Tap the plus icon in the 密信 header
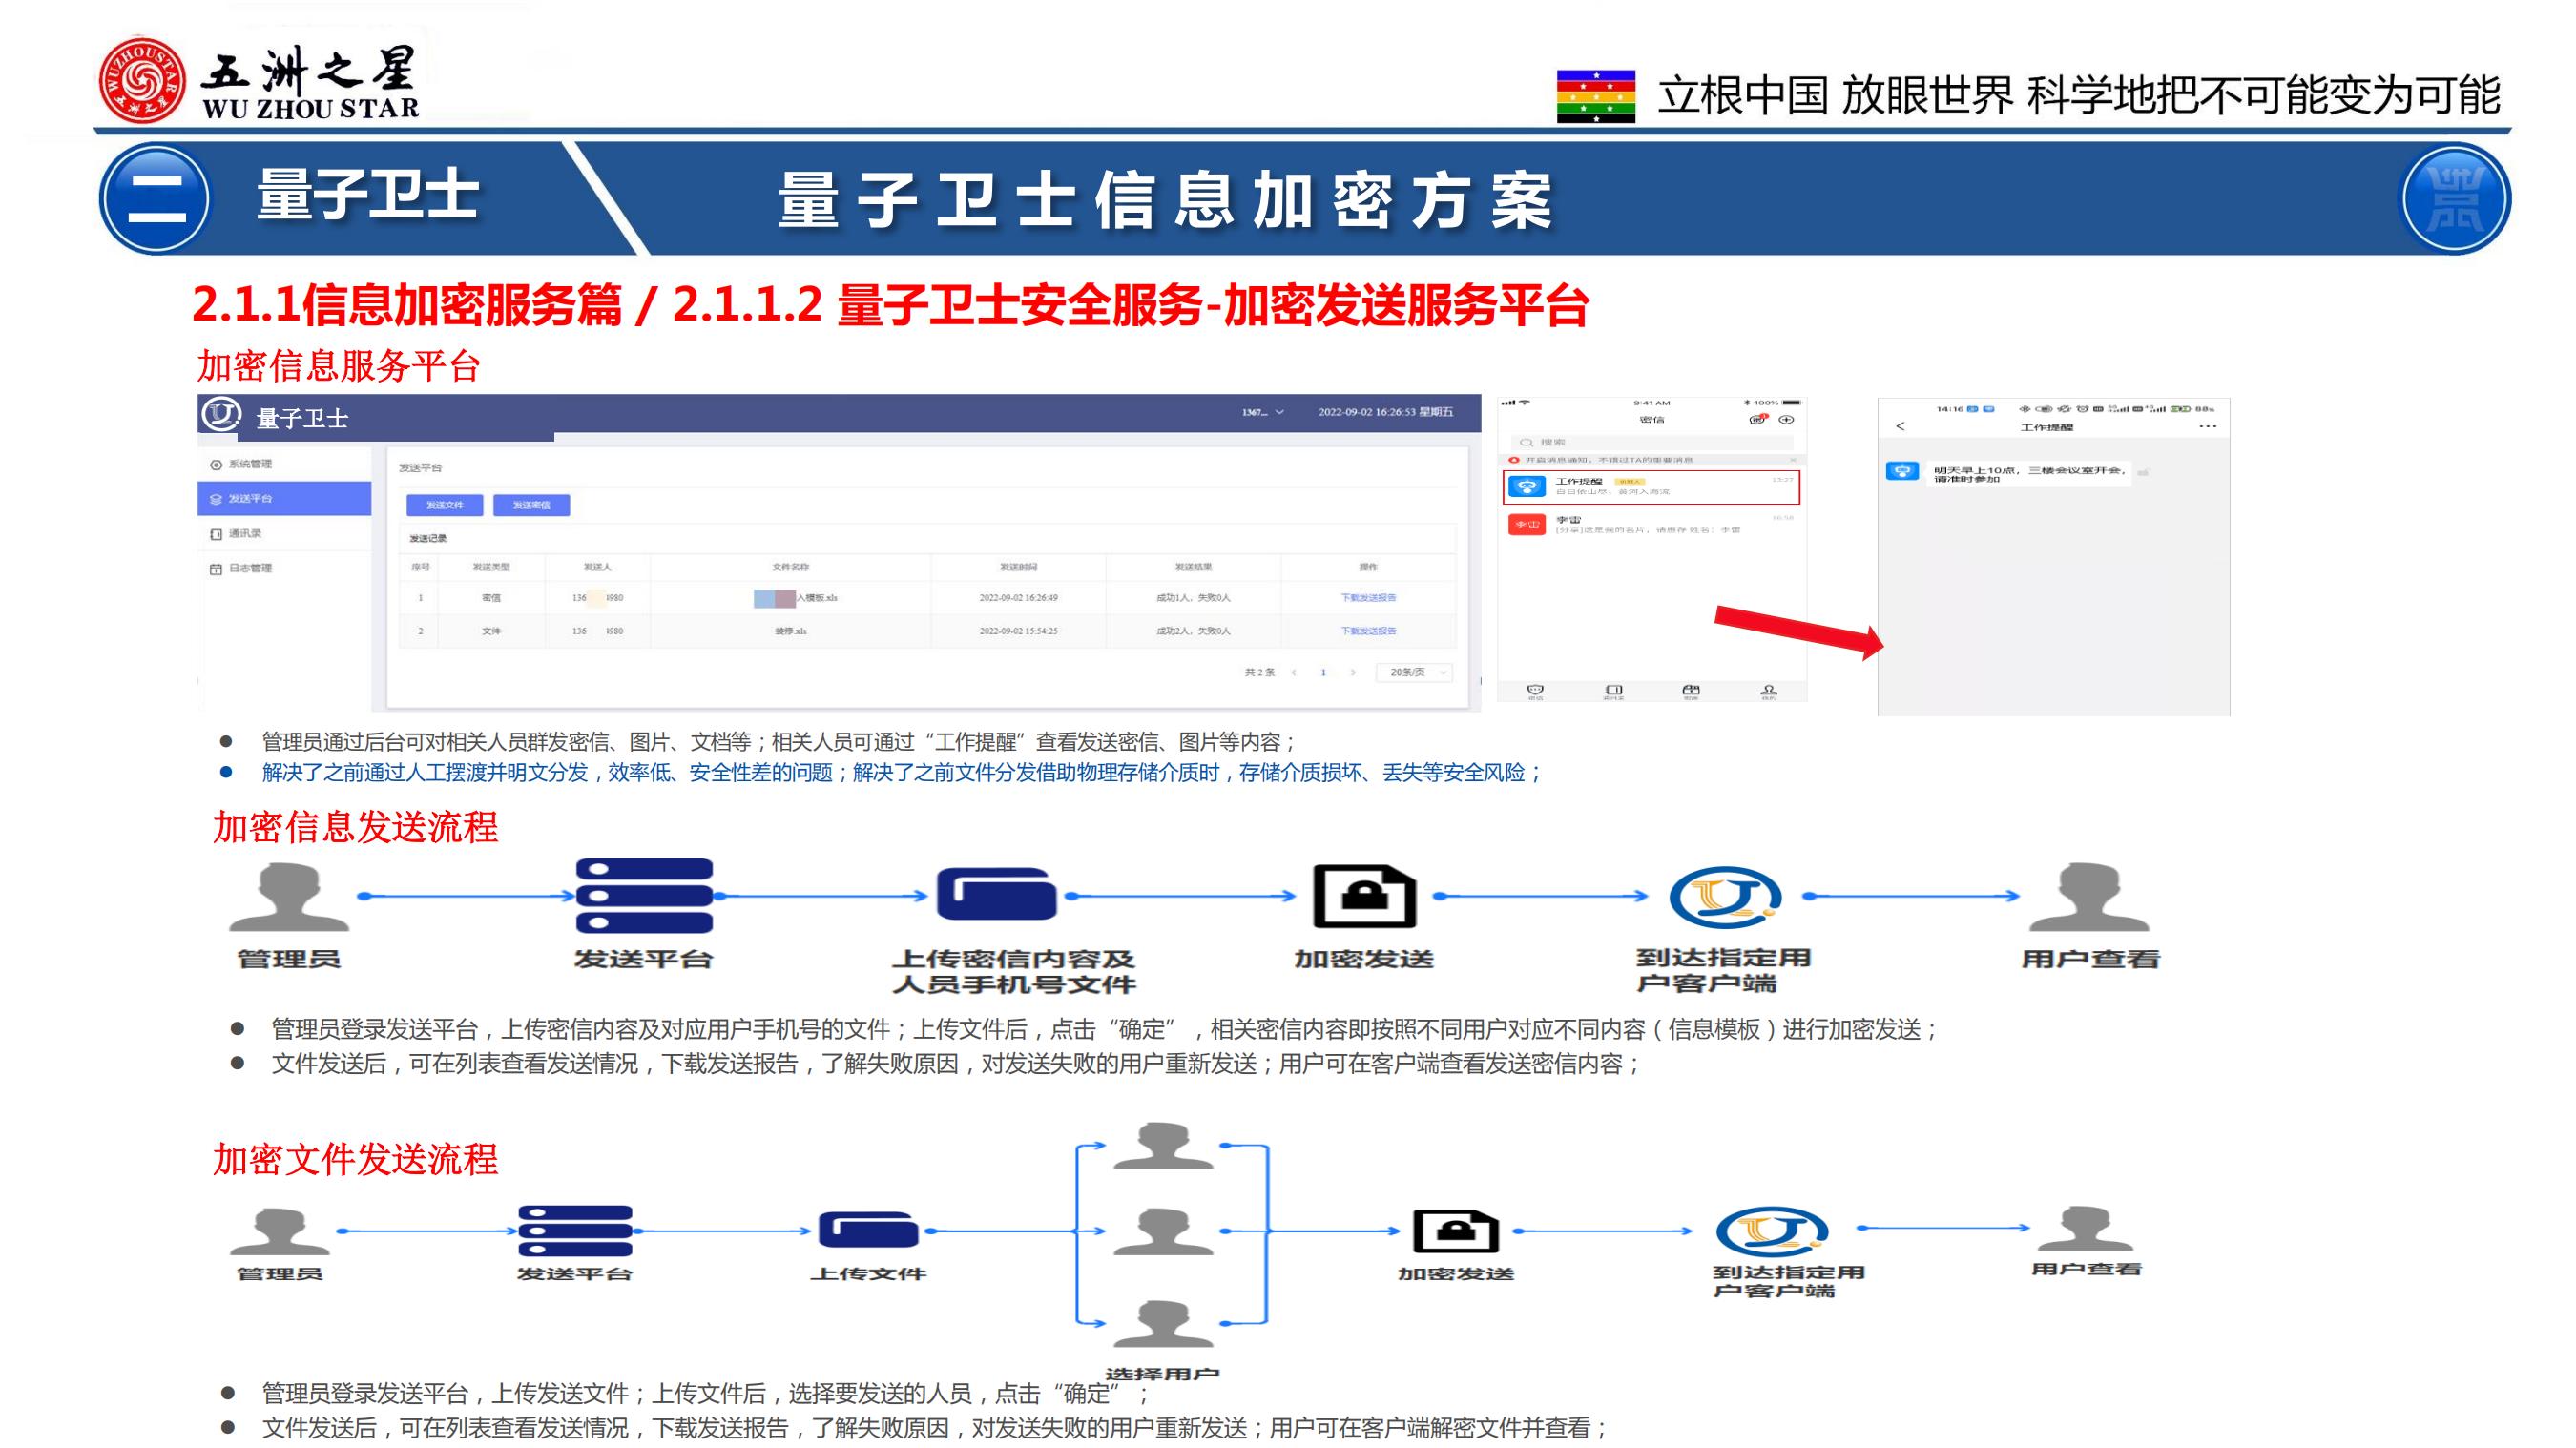 click(1787, 421)
